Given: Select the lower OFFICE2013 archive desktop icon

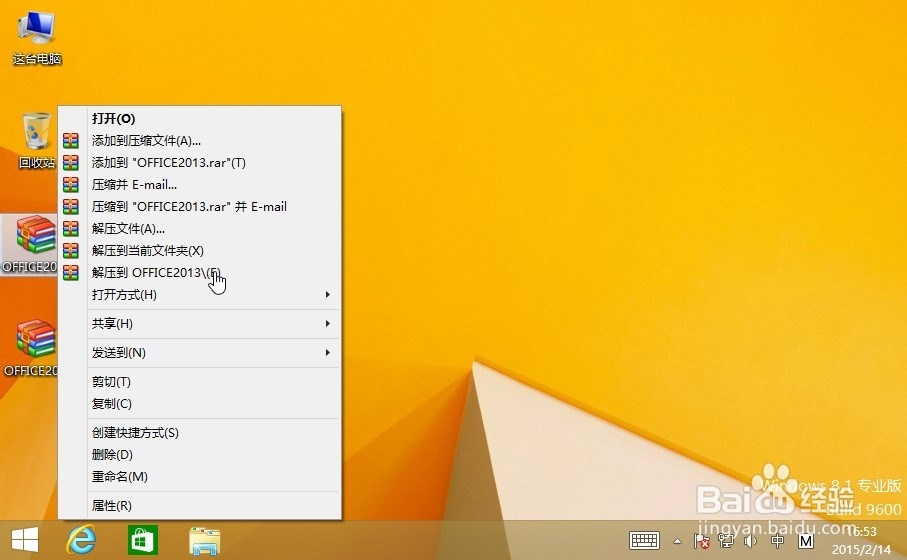Looking at the screenshot, I should point(30,348).
